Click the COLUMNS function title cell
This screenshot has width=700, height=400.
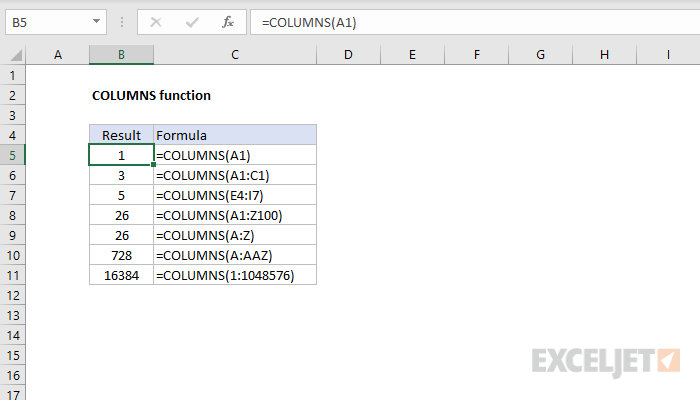coord(150,95)
